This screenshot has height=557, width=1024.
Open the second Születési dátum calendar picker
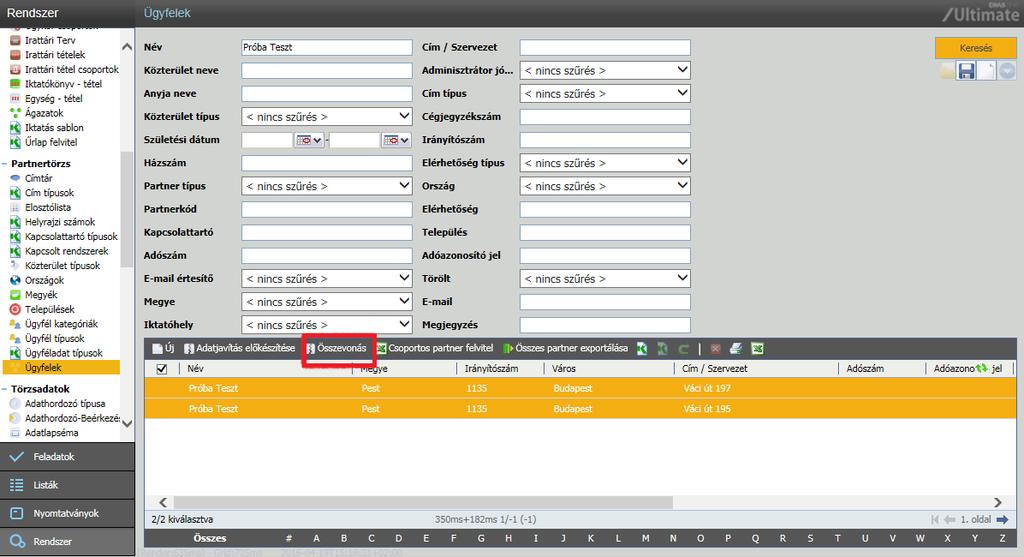tap(396, 140)
